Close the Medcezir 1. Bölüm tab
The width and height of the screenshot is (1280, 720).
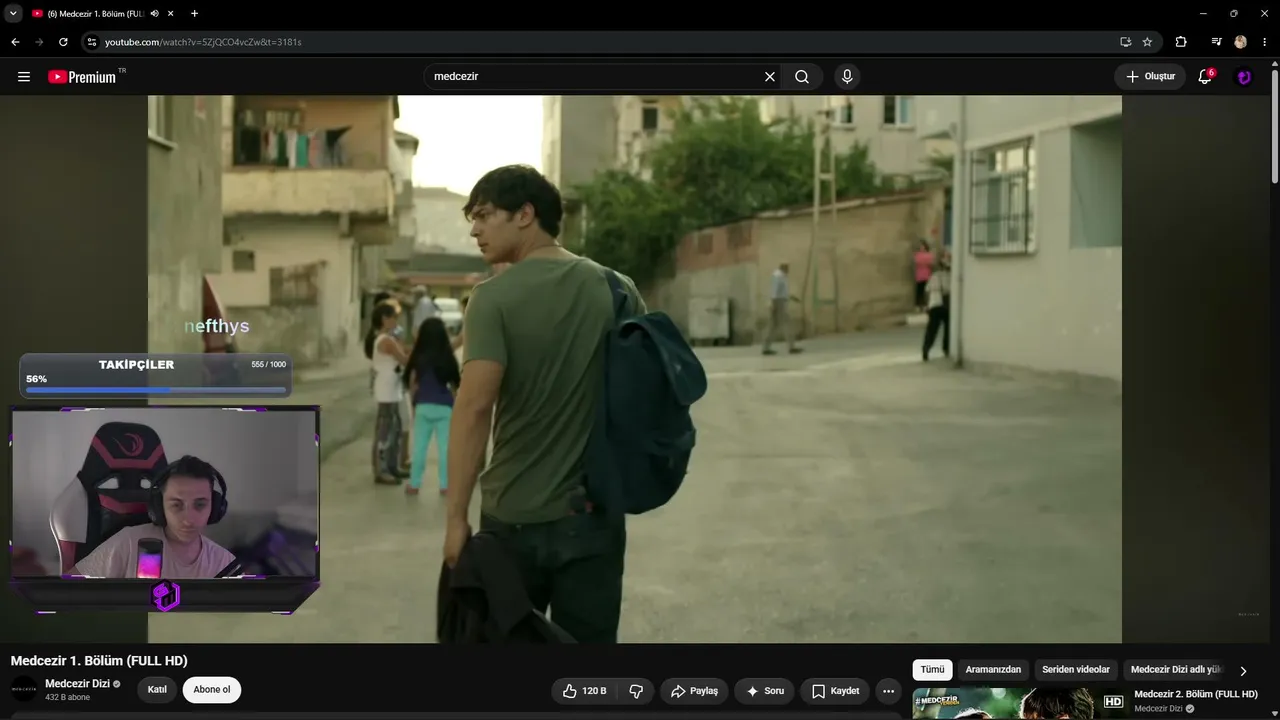point(171,14)
